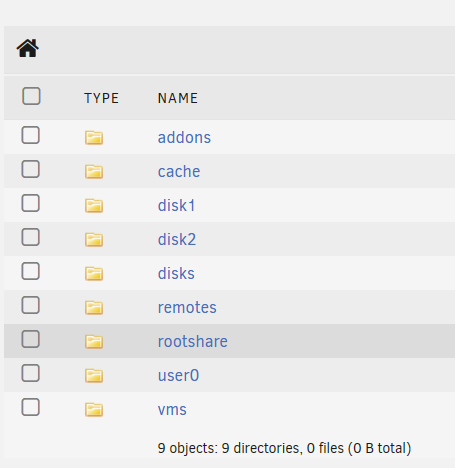Click the vms folder icon
455x468 pixels.
tap(94, 409)
